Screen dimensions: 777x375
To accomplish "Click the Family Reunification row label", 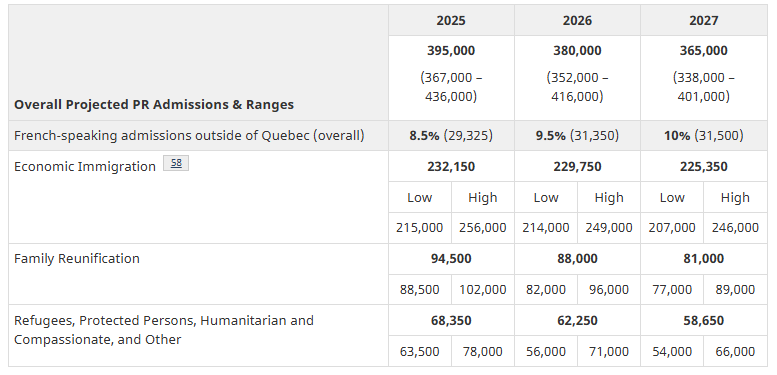I will [77, 259].
